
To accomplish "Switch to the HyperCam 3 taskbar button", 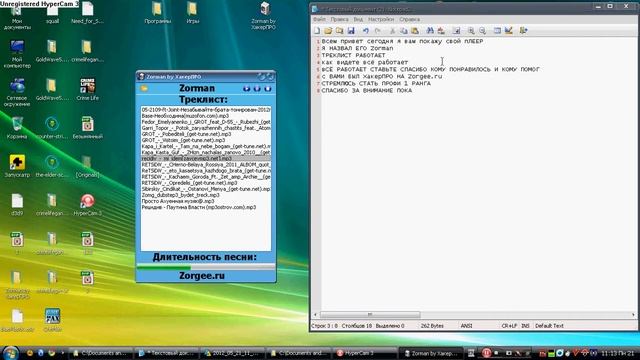I will pos(366,353).
